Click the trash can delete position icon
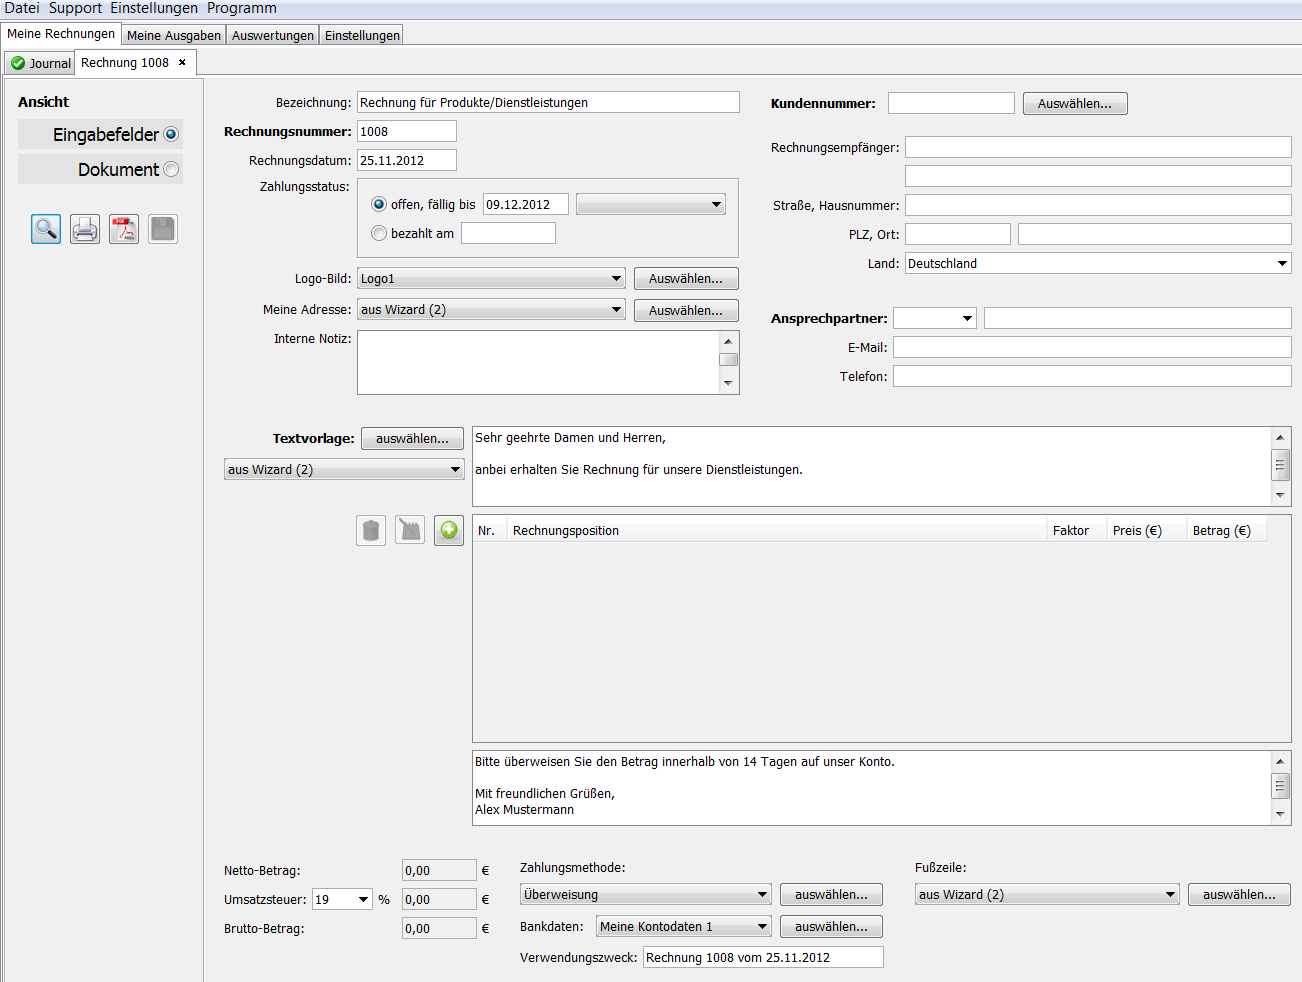Viewport: 1302px width, 982px height. point(371,530)
